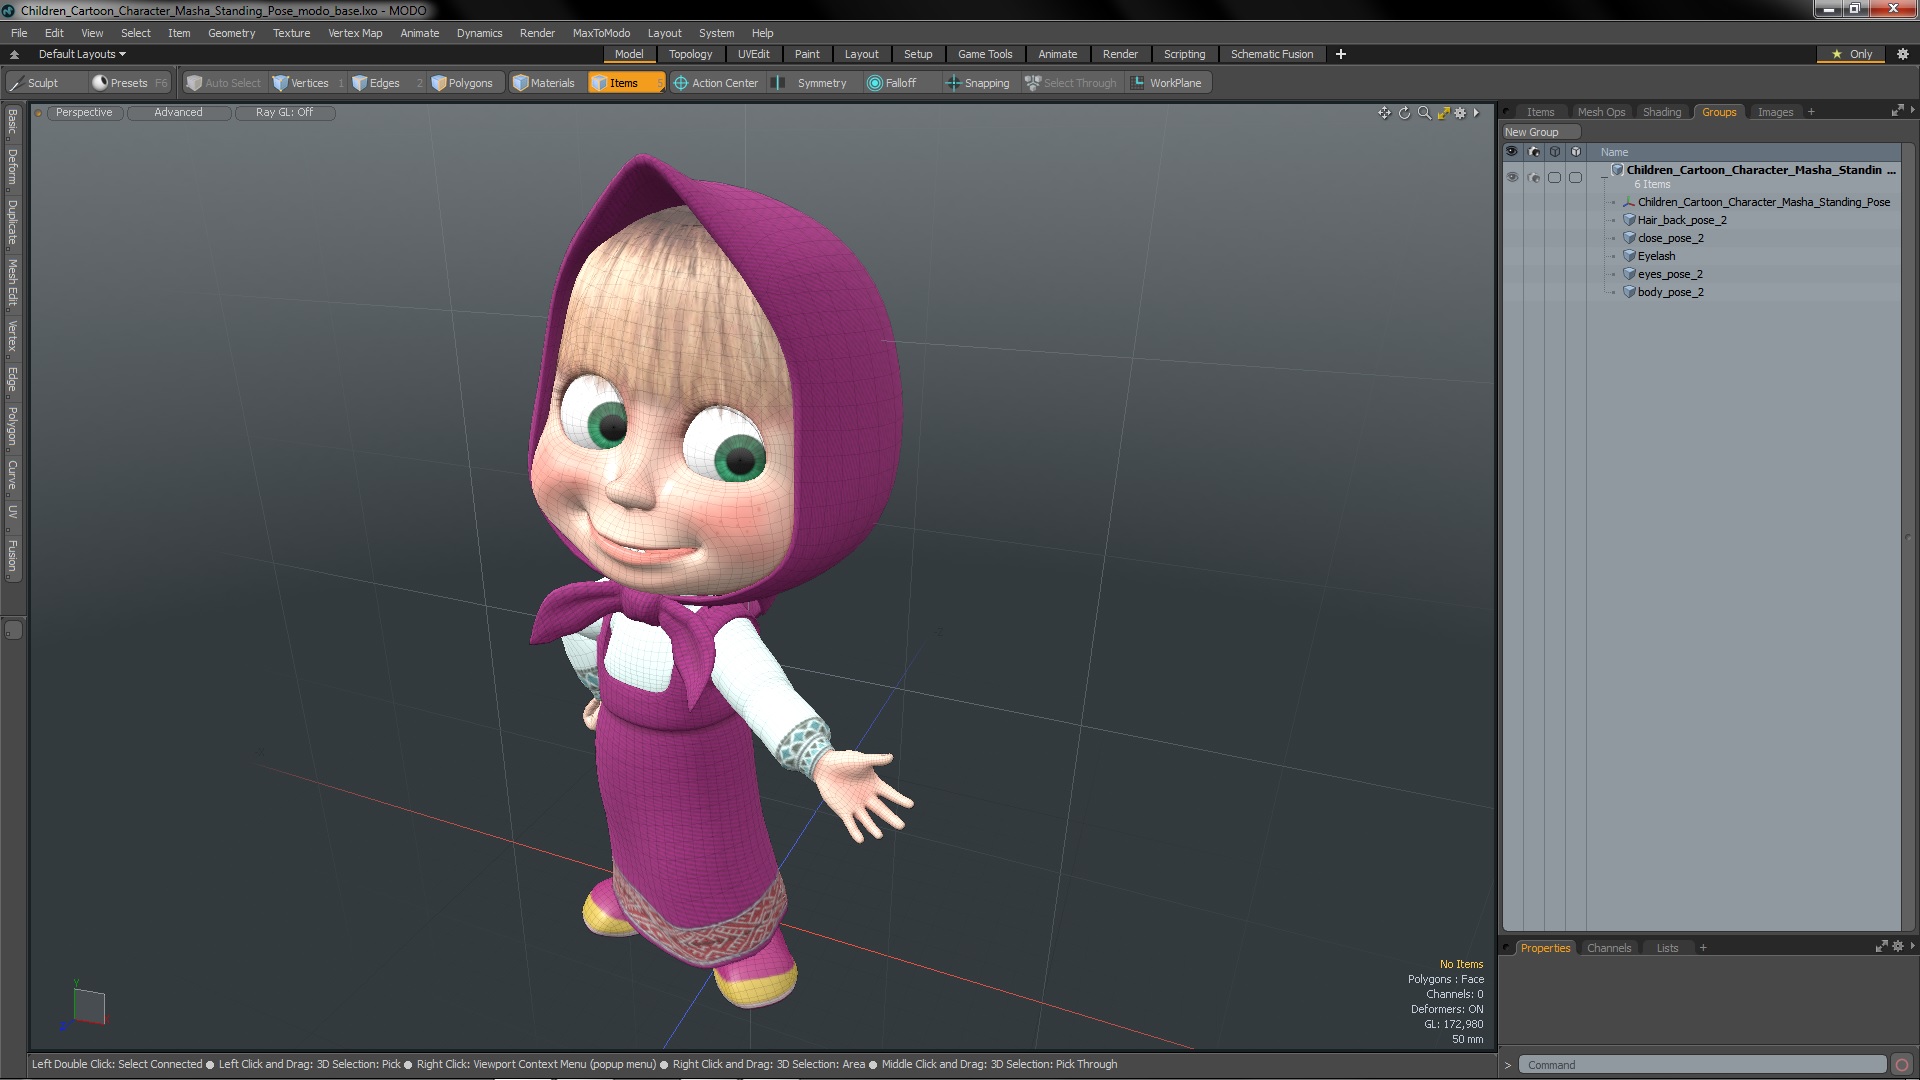This screenshot has width=1920, height=1080.
Task: Click the viewport zoom magnifier icon
Action: pyautogui.click(x=1424, y=113)
